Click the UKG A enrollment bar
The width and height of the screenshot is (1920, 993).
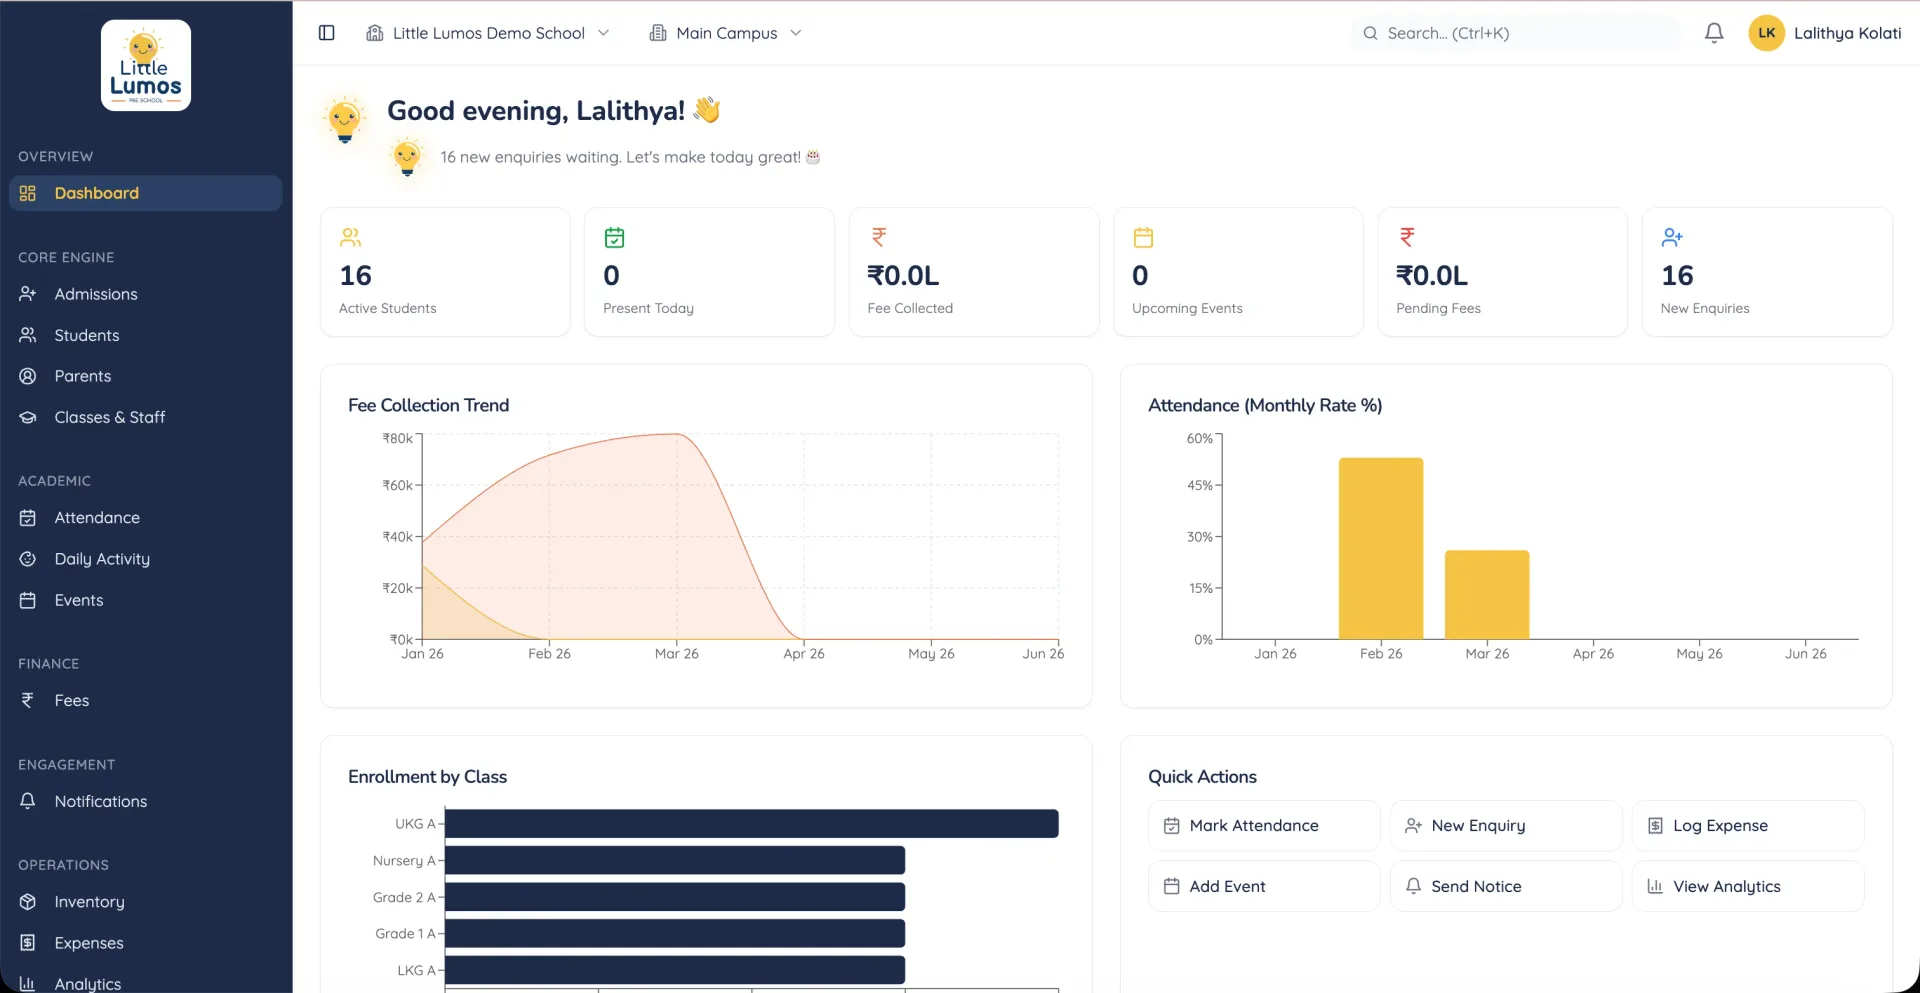pos(752,824)
